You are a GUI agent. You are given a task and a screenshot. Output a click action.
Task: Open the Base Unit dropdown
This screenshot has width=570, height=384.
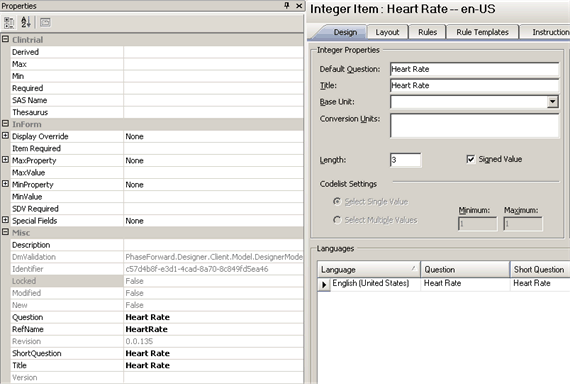tap(553, 102)
